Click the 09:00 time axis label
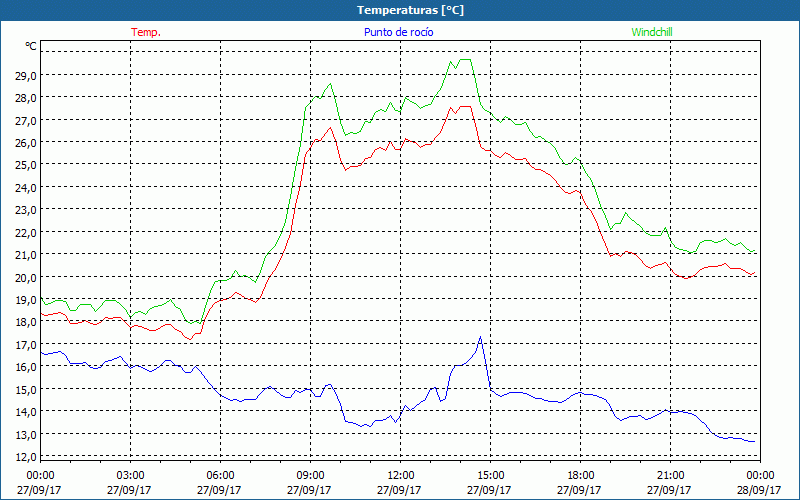This screenshot has height=500, width=800. coord(310,475)
